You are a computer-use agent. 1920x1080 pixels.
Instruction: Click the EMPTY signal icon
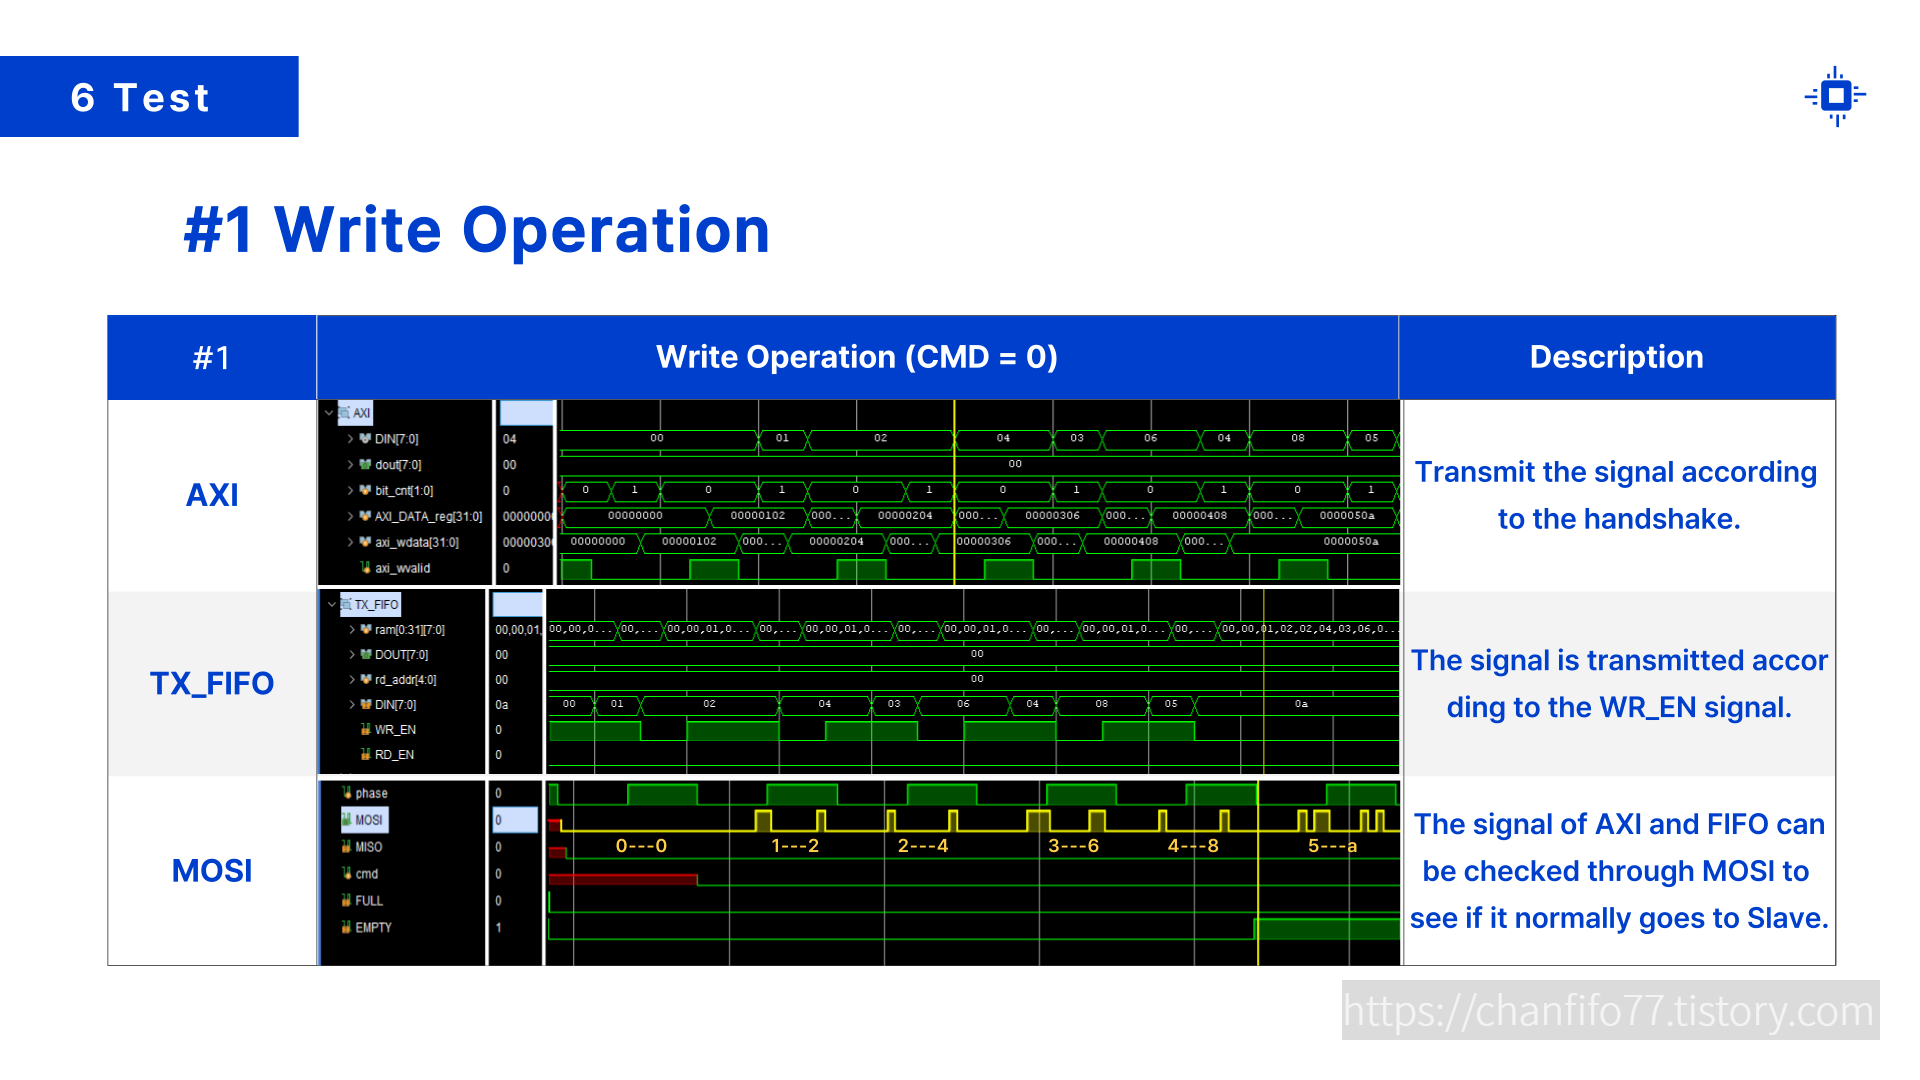[x=347, y=928]
